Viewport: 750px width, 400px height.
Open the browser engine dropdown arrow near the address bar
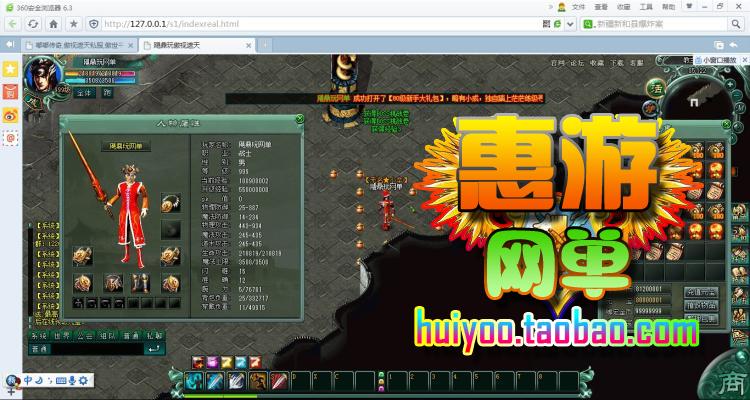point(570,24)
